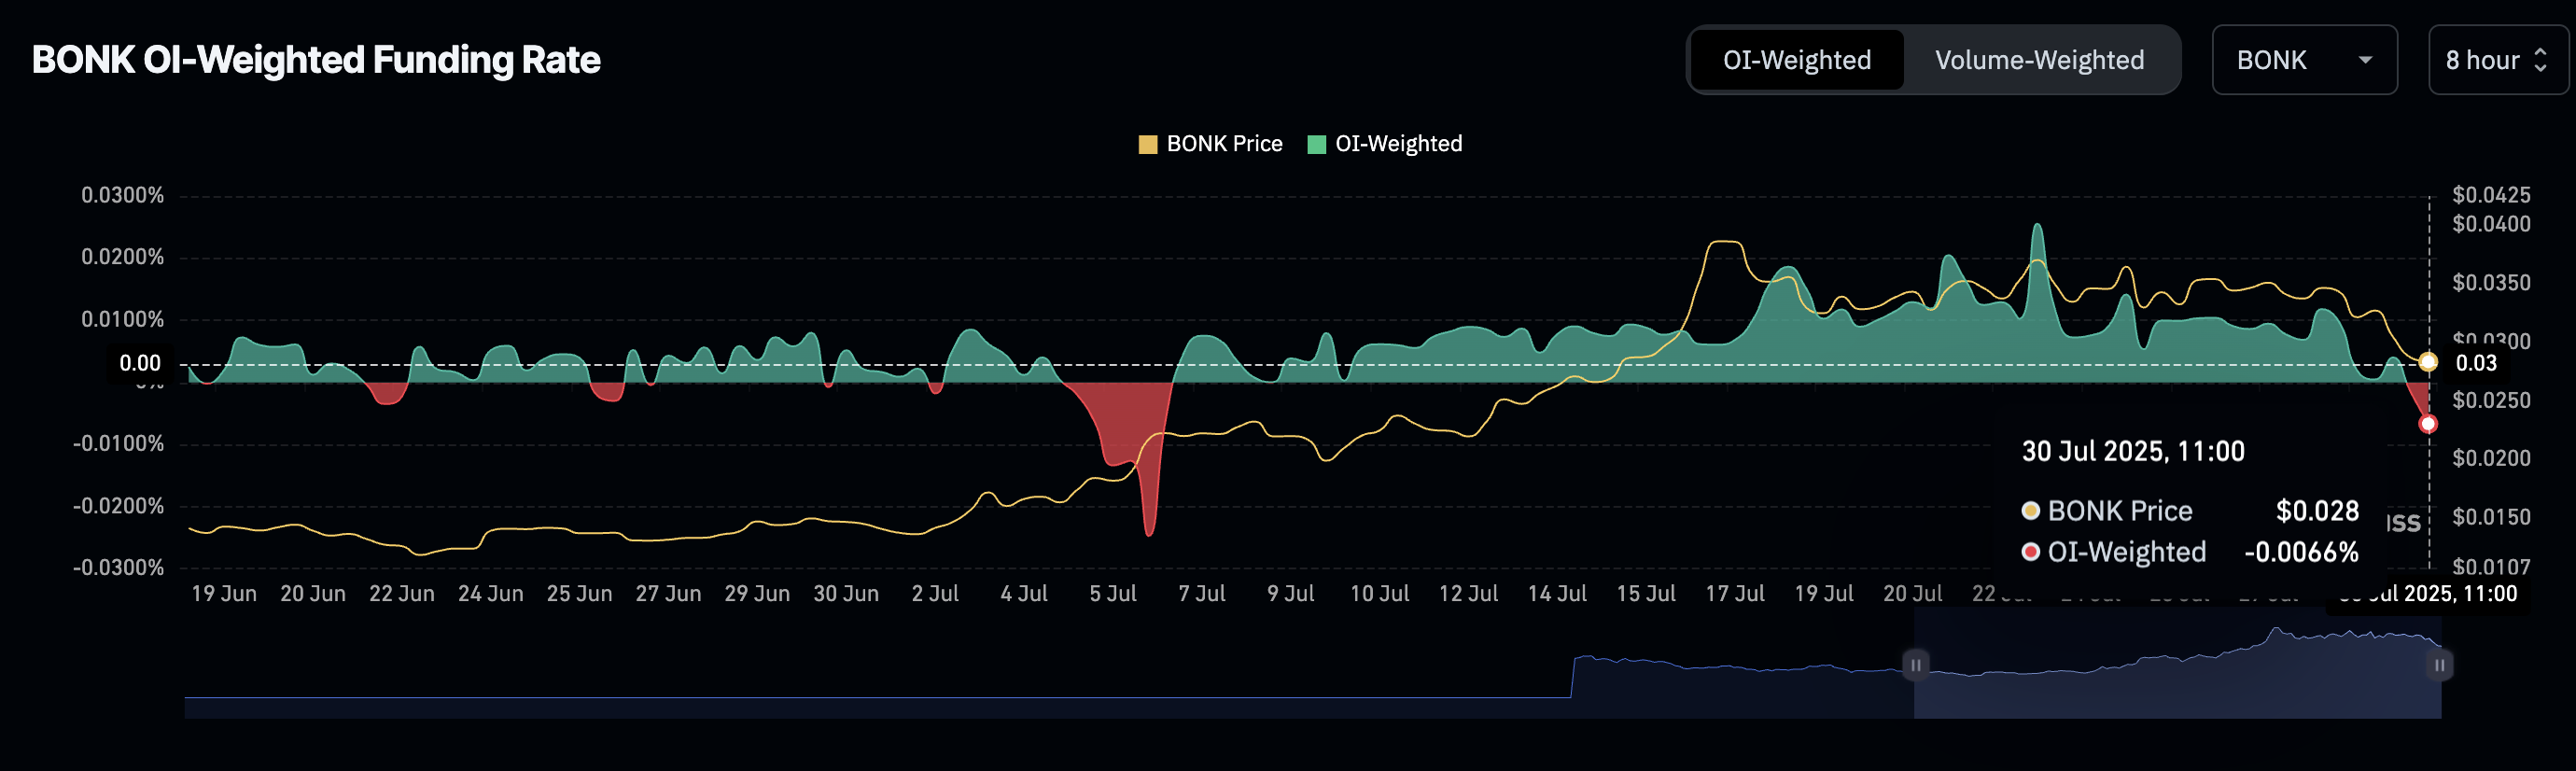Click the 0.03 crosshair label on right axis
Image resolution: width=2576 pixels, height=771 pixels.
(2476, 363)
